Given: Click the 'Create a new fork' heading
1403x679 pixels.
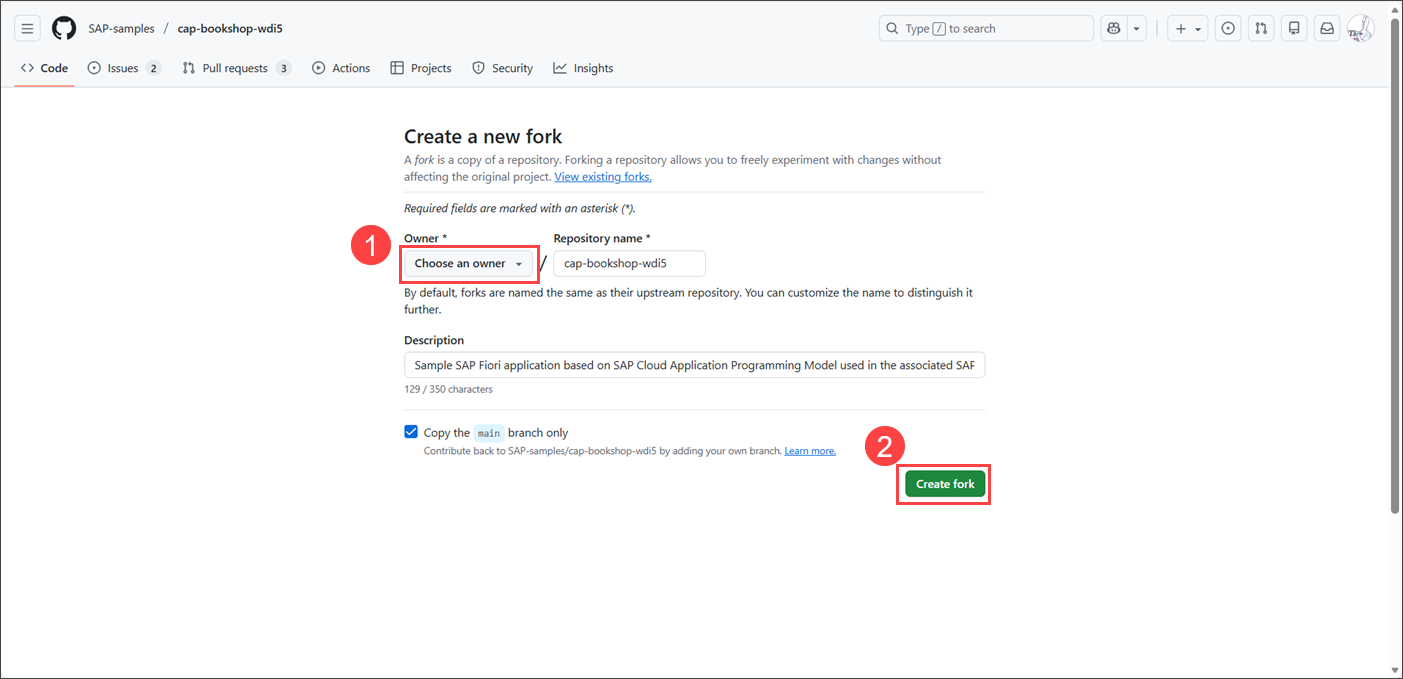Looking at the screenshot, I should pos(483,136).
